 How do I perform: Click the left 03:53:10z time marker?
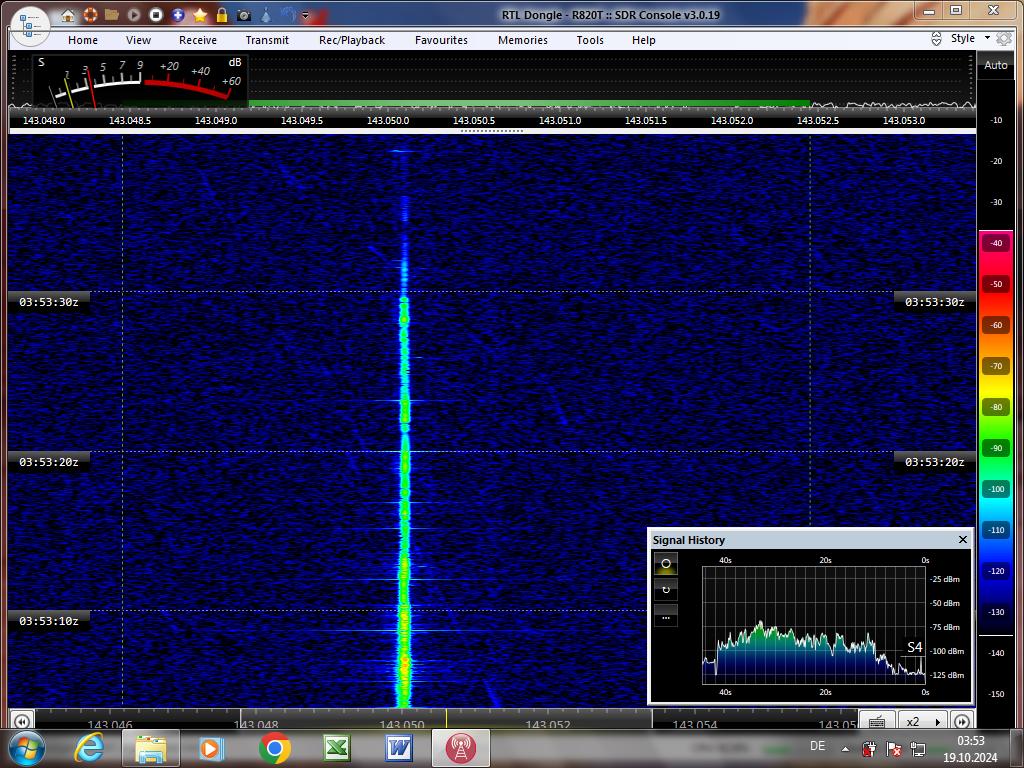click(49, 620)
